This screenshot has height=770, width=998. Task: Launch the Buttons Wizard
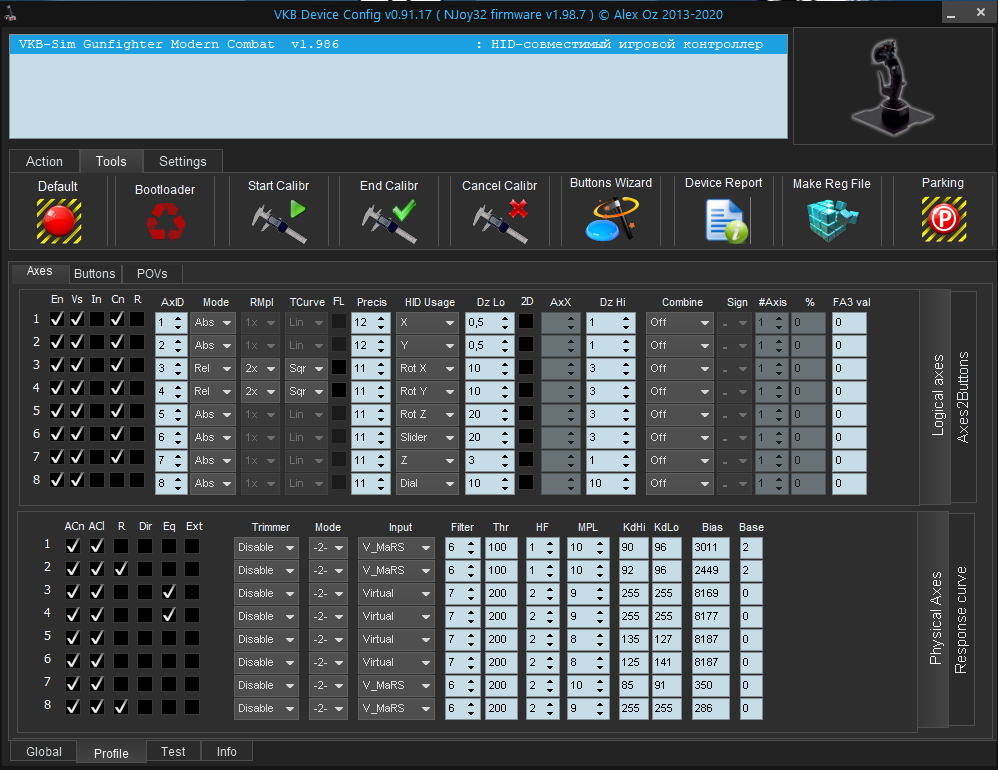point(611,219)
